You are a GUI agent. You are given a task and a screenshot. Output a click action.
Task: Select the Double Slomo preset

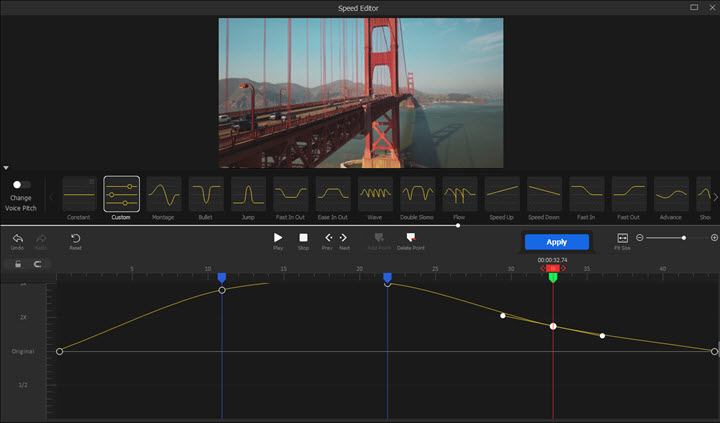417,194
